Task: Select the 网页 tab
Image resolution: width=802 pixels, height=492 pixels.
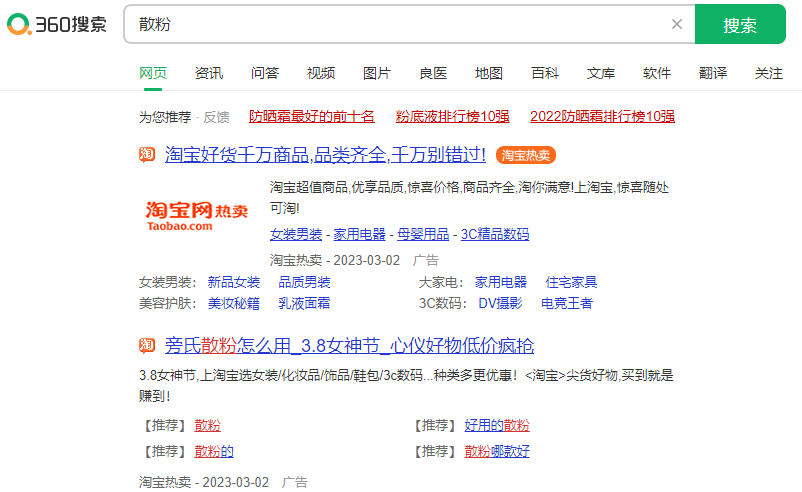Action: tap(153, 73)
